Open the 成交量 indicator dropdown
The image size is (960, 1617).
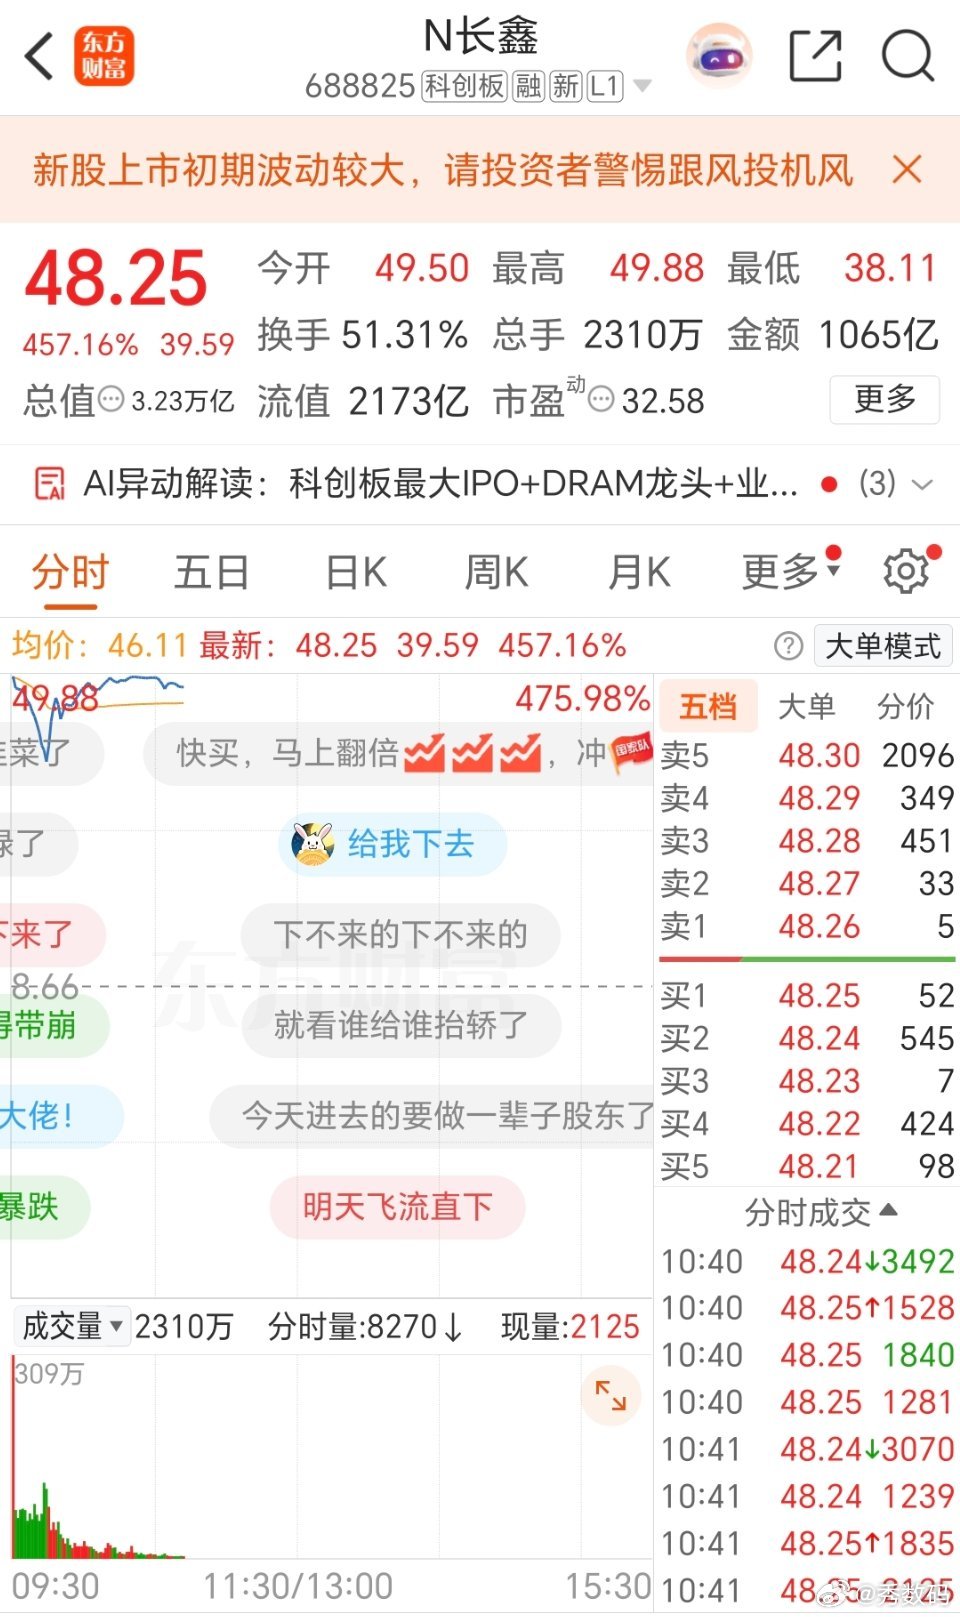(x=72, y=1326)
